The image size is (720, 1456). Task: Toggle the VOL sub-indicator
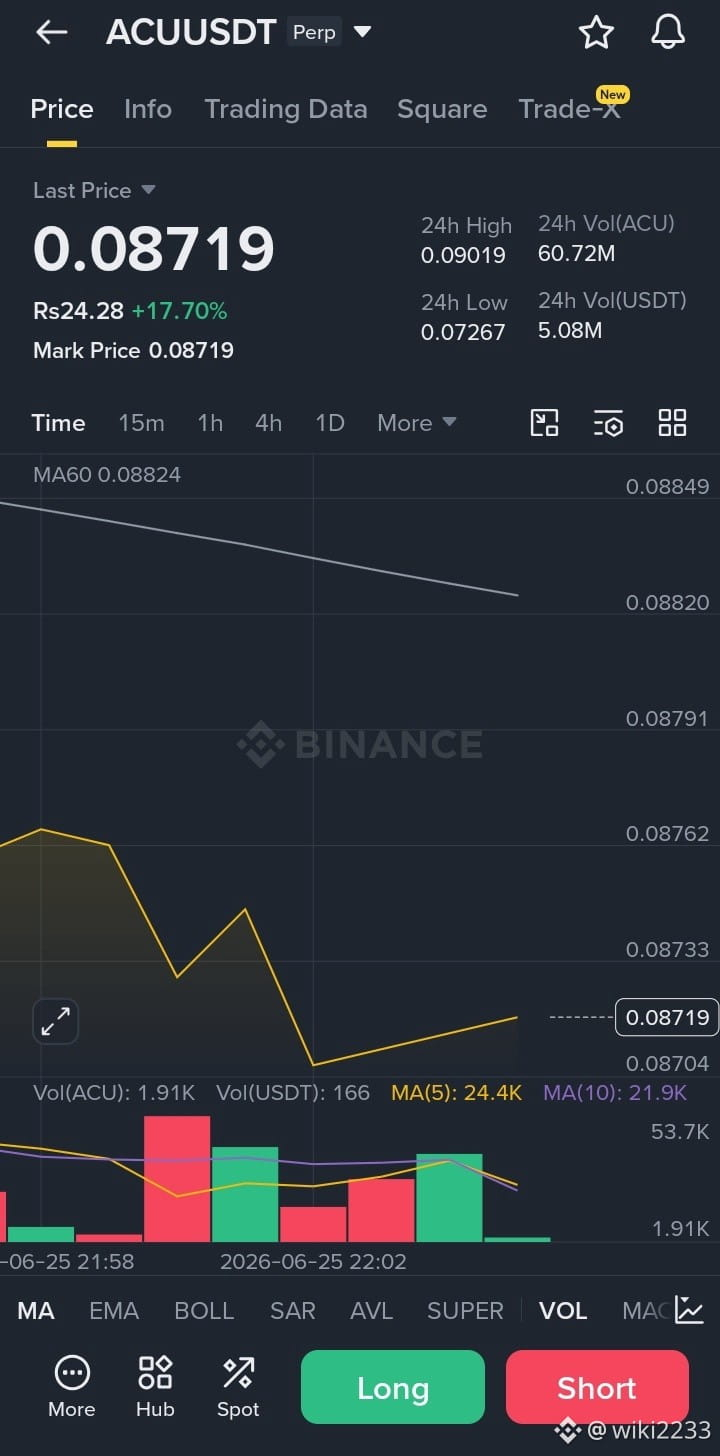coord(563,1311)
